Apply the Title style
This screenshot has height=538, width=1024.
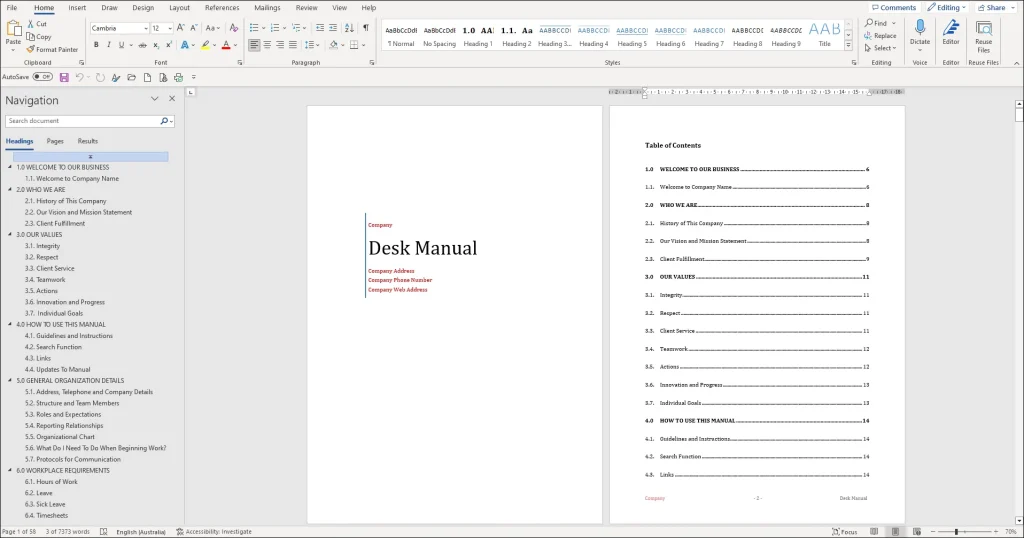click(825, 35)
